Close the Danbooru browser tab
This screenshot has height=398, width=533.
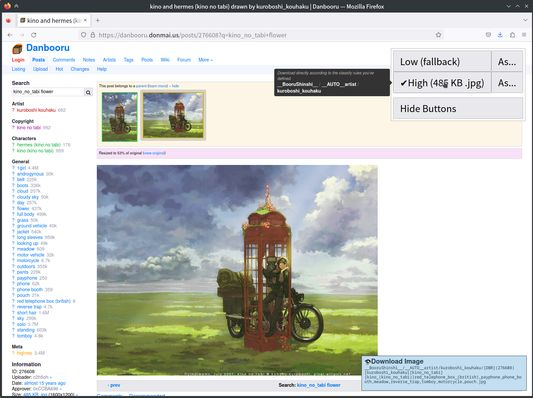[x=85, y=20]
